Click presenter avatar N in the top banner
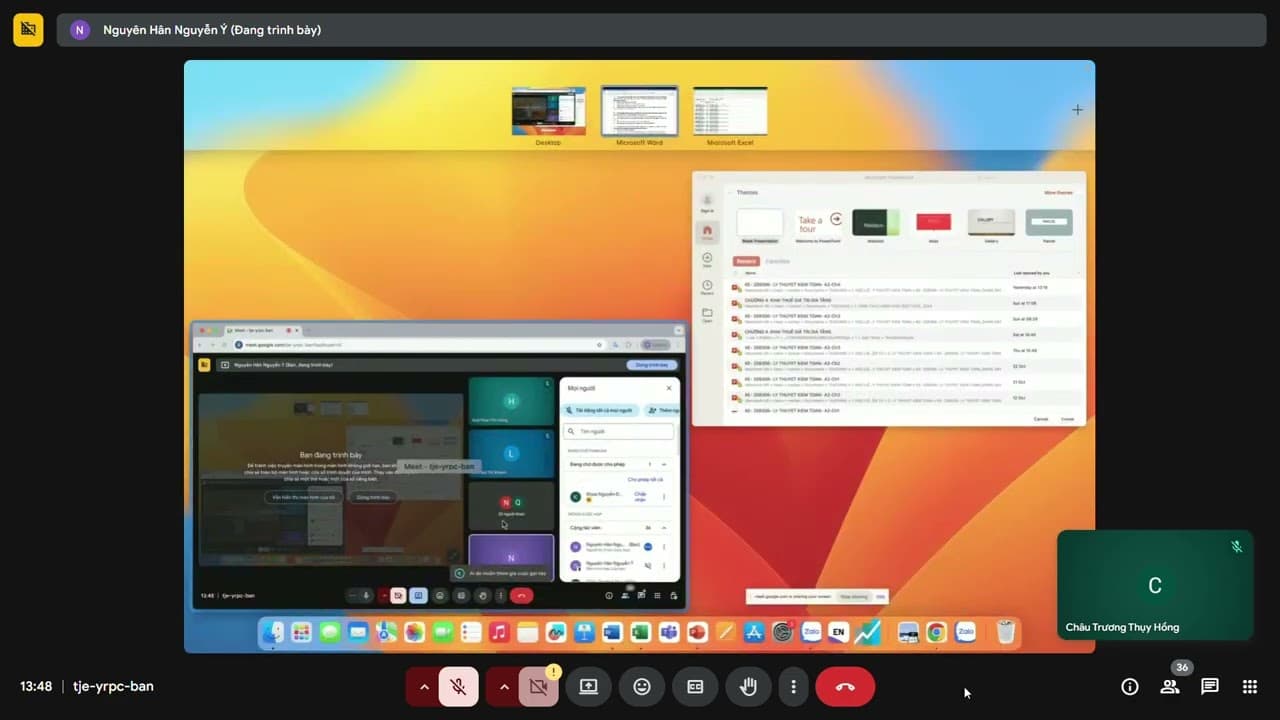Viewport: 1280px width, 720px height. (80, 30)
